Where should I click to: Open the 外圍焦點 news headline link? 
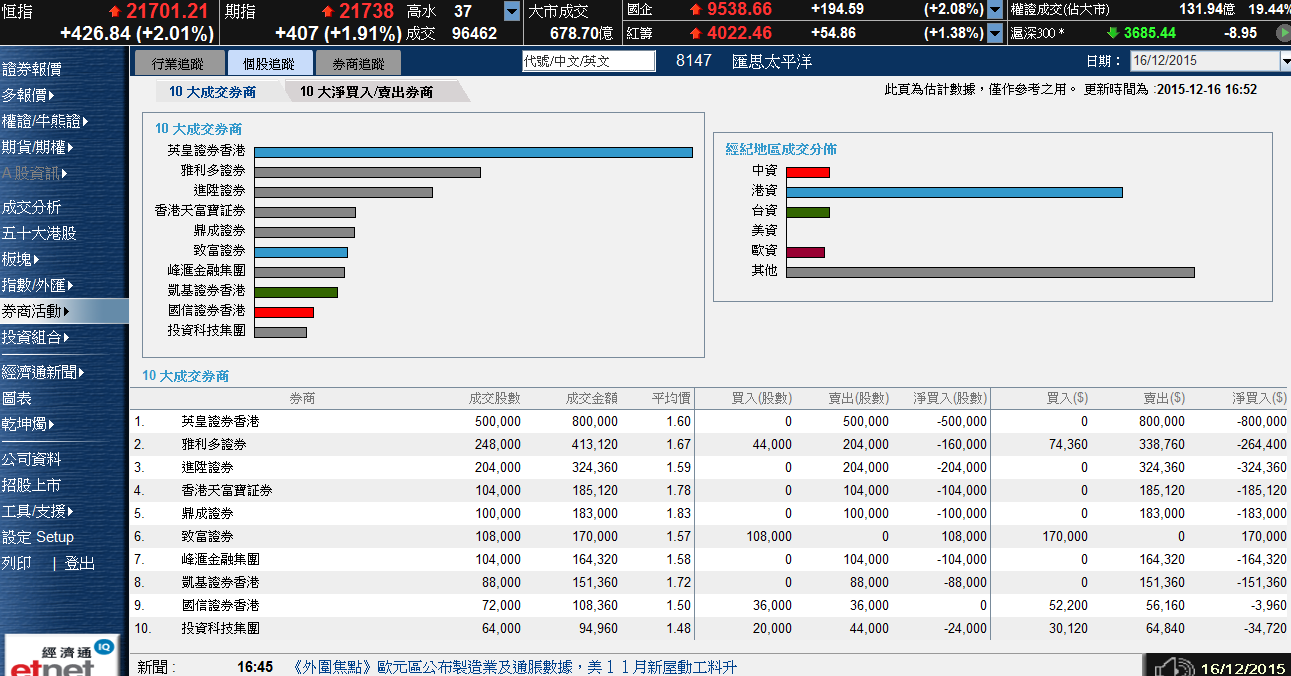tap(516, 667)
